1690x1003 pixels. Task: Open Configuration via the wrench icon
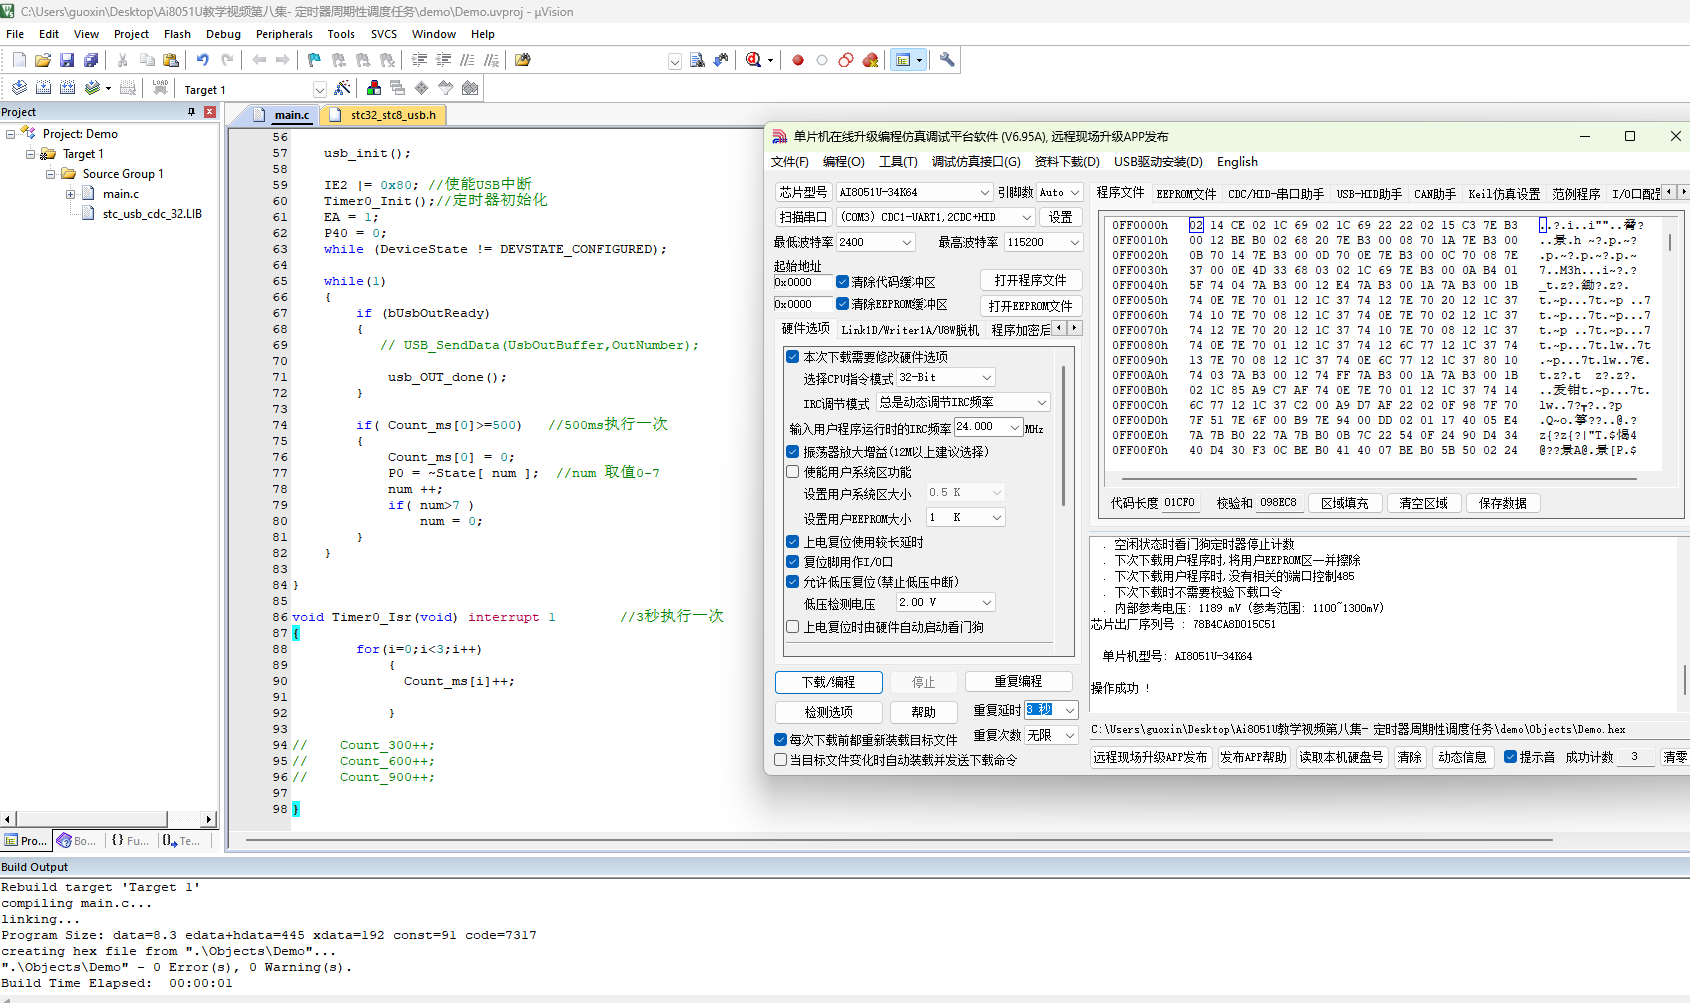coord(947,60)
